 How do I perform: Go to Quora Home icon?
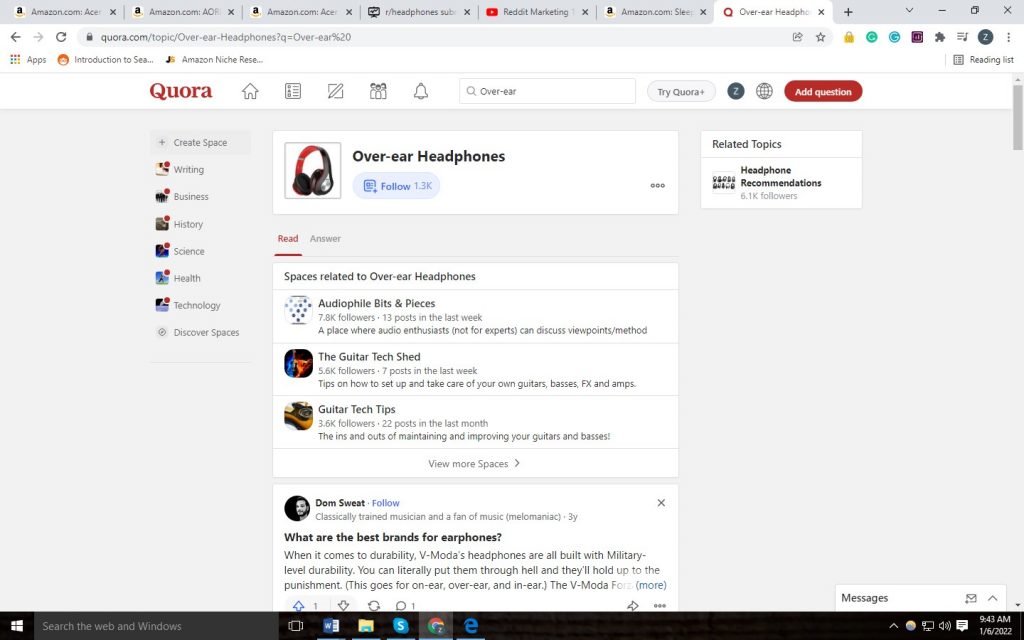click(250, 91)
